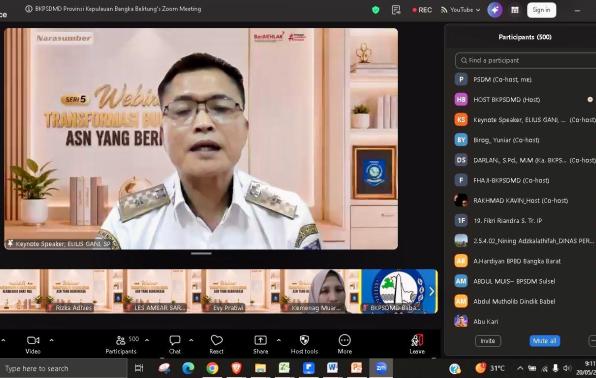This screenshot has height=378, width=596.
Task: Click the main Keynote Speaker video
Action: pos(201,139)
